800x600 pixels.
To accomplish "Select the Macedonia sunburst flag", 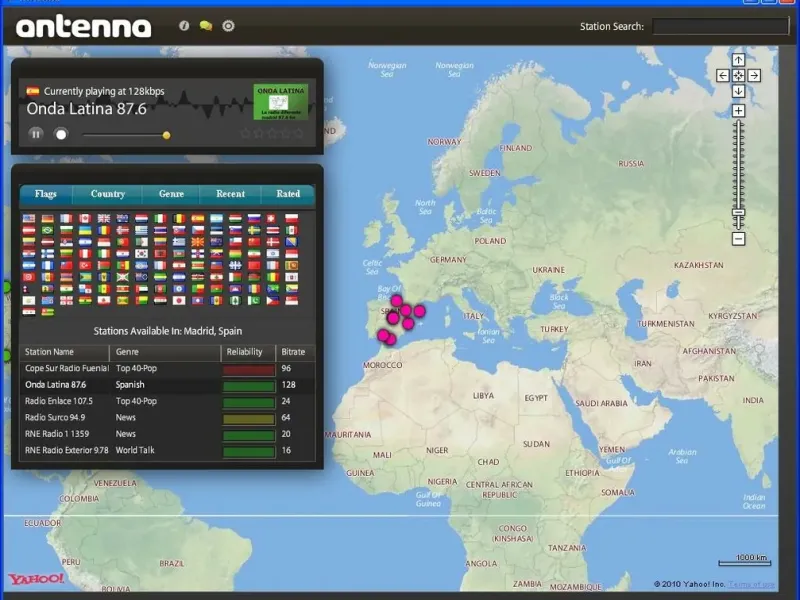I will (197, 242).
